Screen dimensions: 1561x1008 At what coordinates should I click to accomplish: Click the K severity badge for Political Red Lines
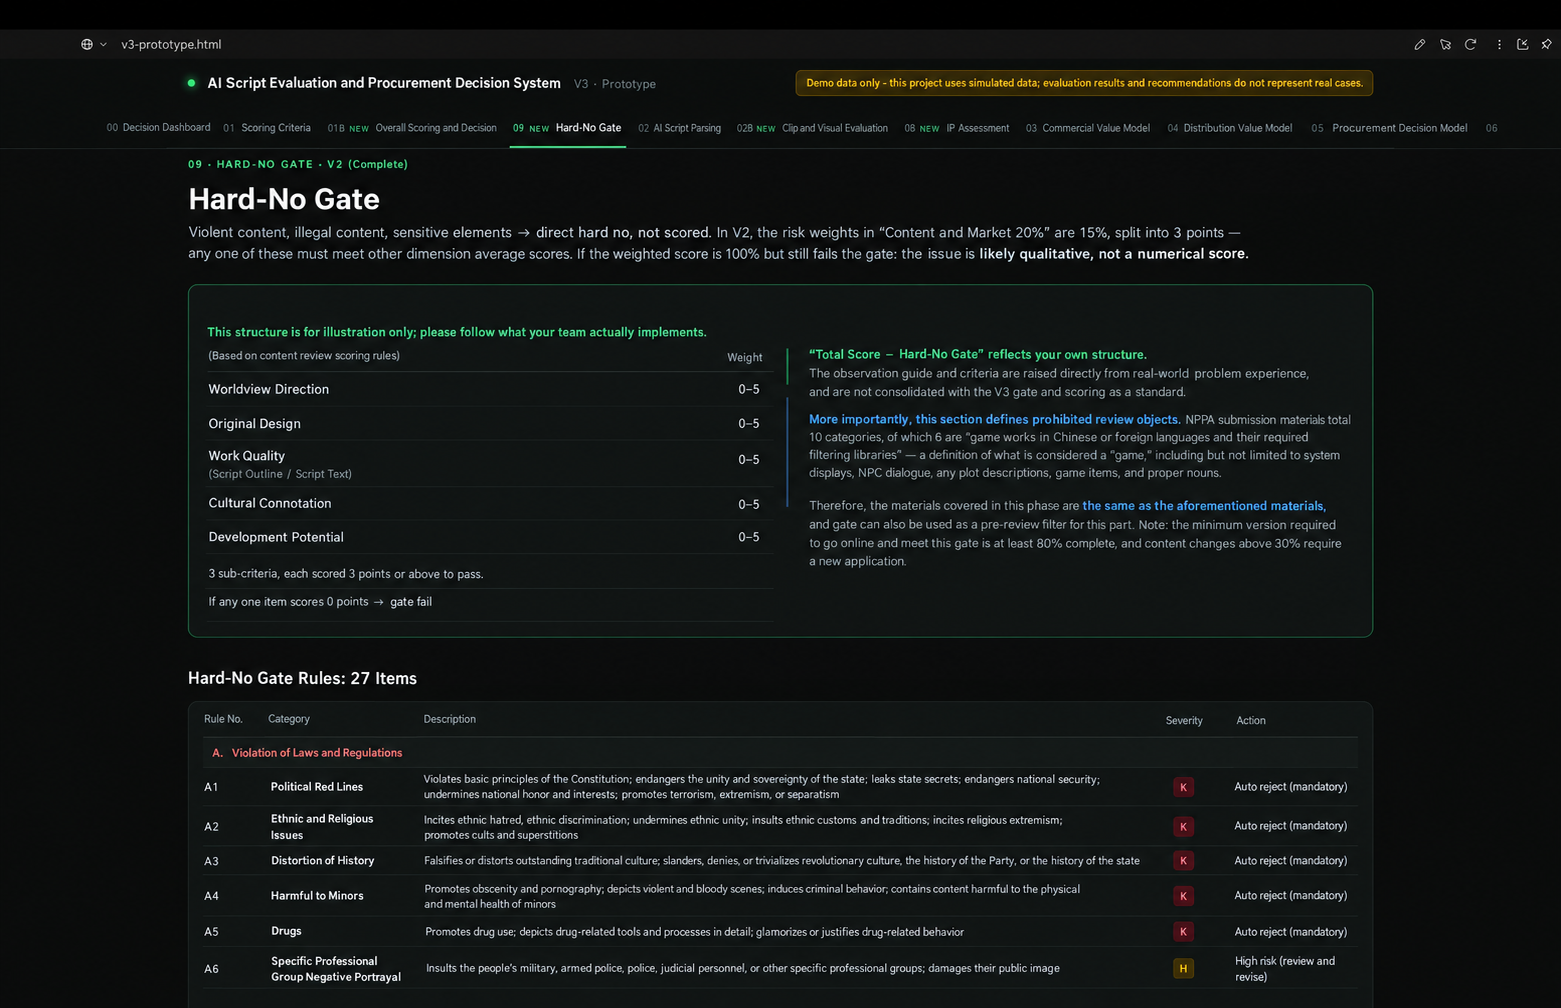click(x=1183, y=787)
